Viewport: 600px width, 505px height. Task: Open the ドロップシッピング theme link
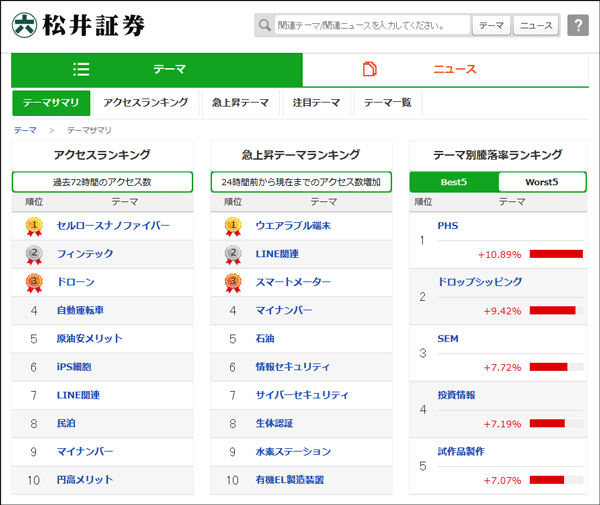click(480, 282)
